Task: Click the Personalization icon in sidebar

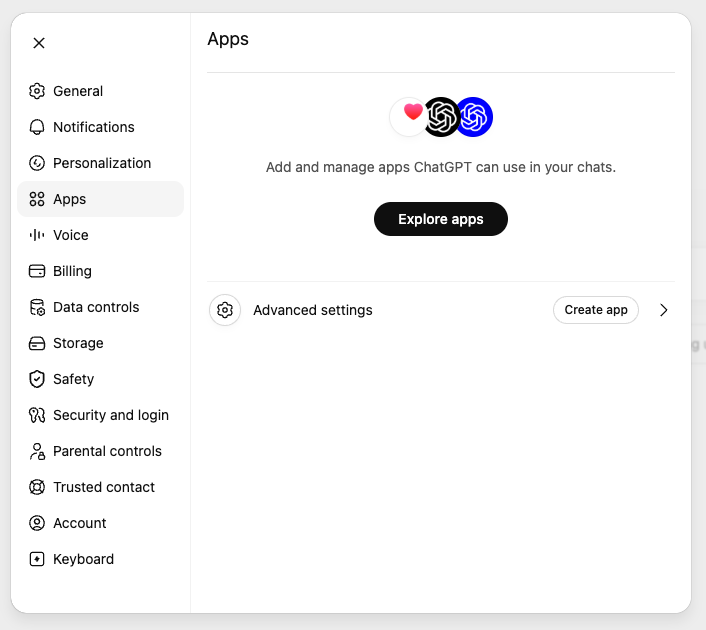Action: coord(37,163)
